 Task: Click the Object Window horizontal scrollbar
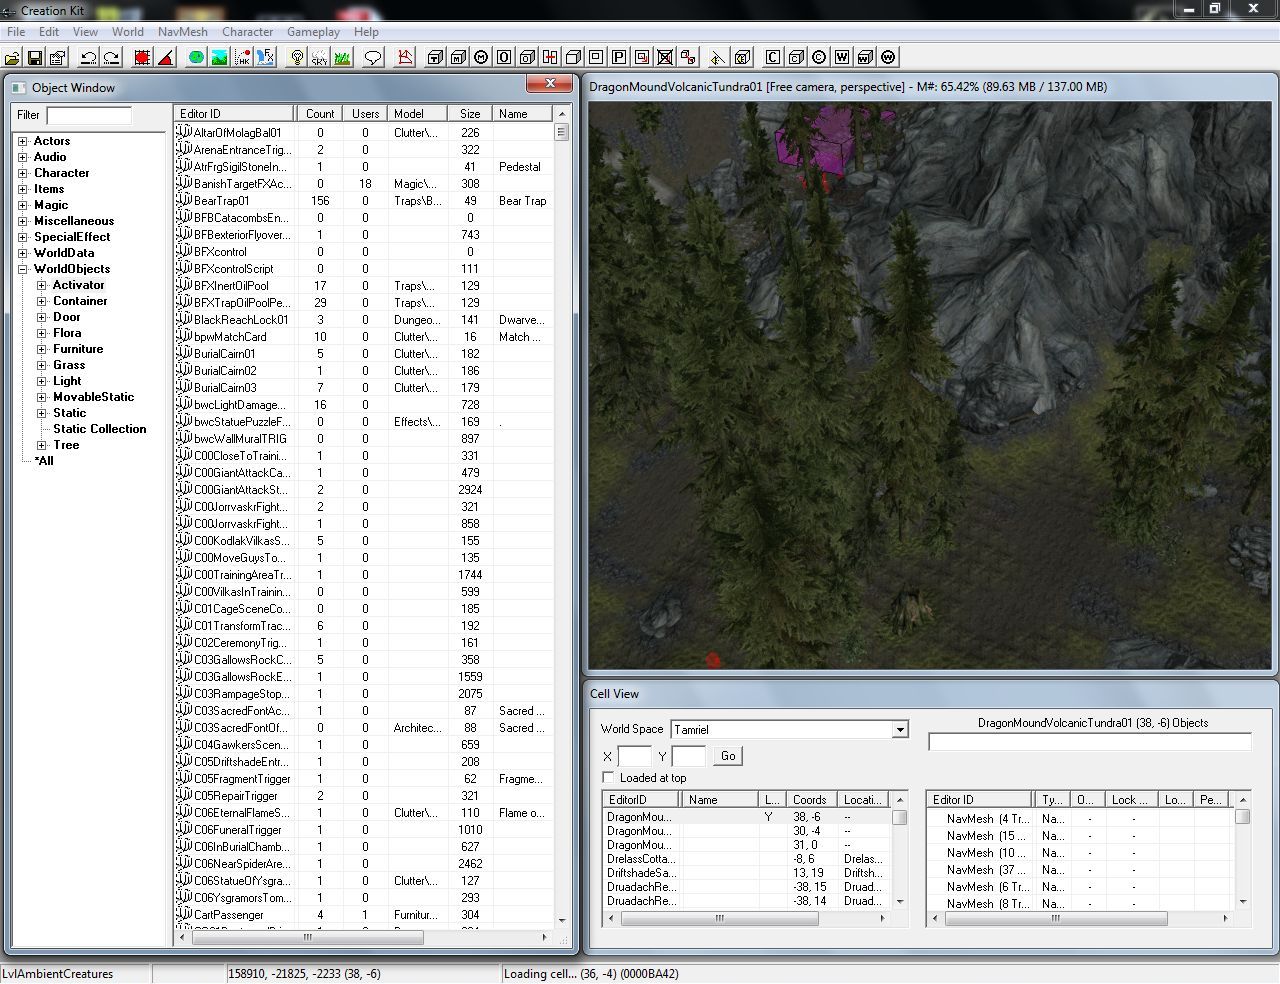pyautogui.click(x=362, y=937)
